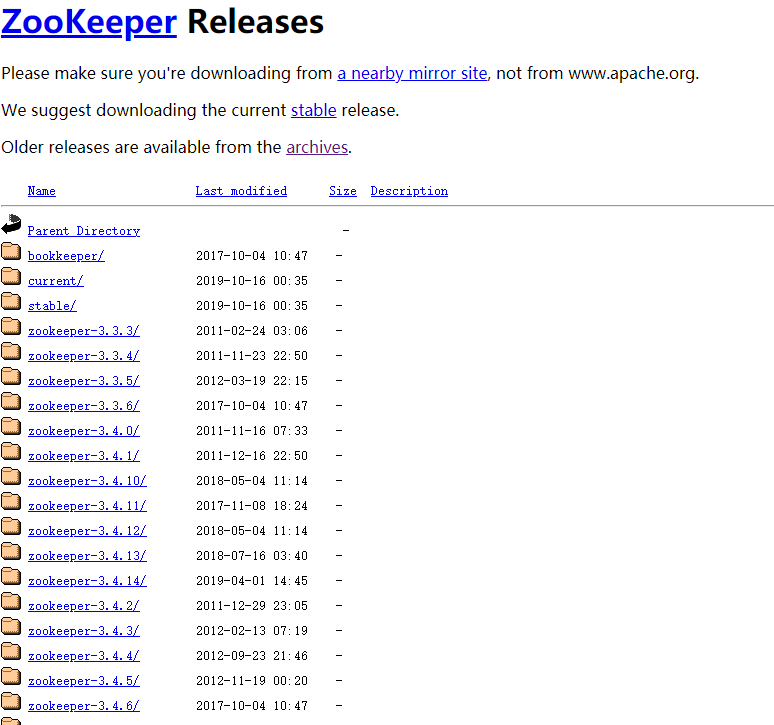
Task: Click the folder icon beside zookeeper-3.4.14/
Action: point(11,576)
